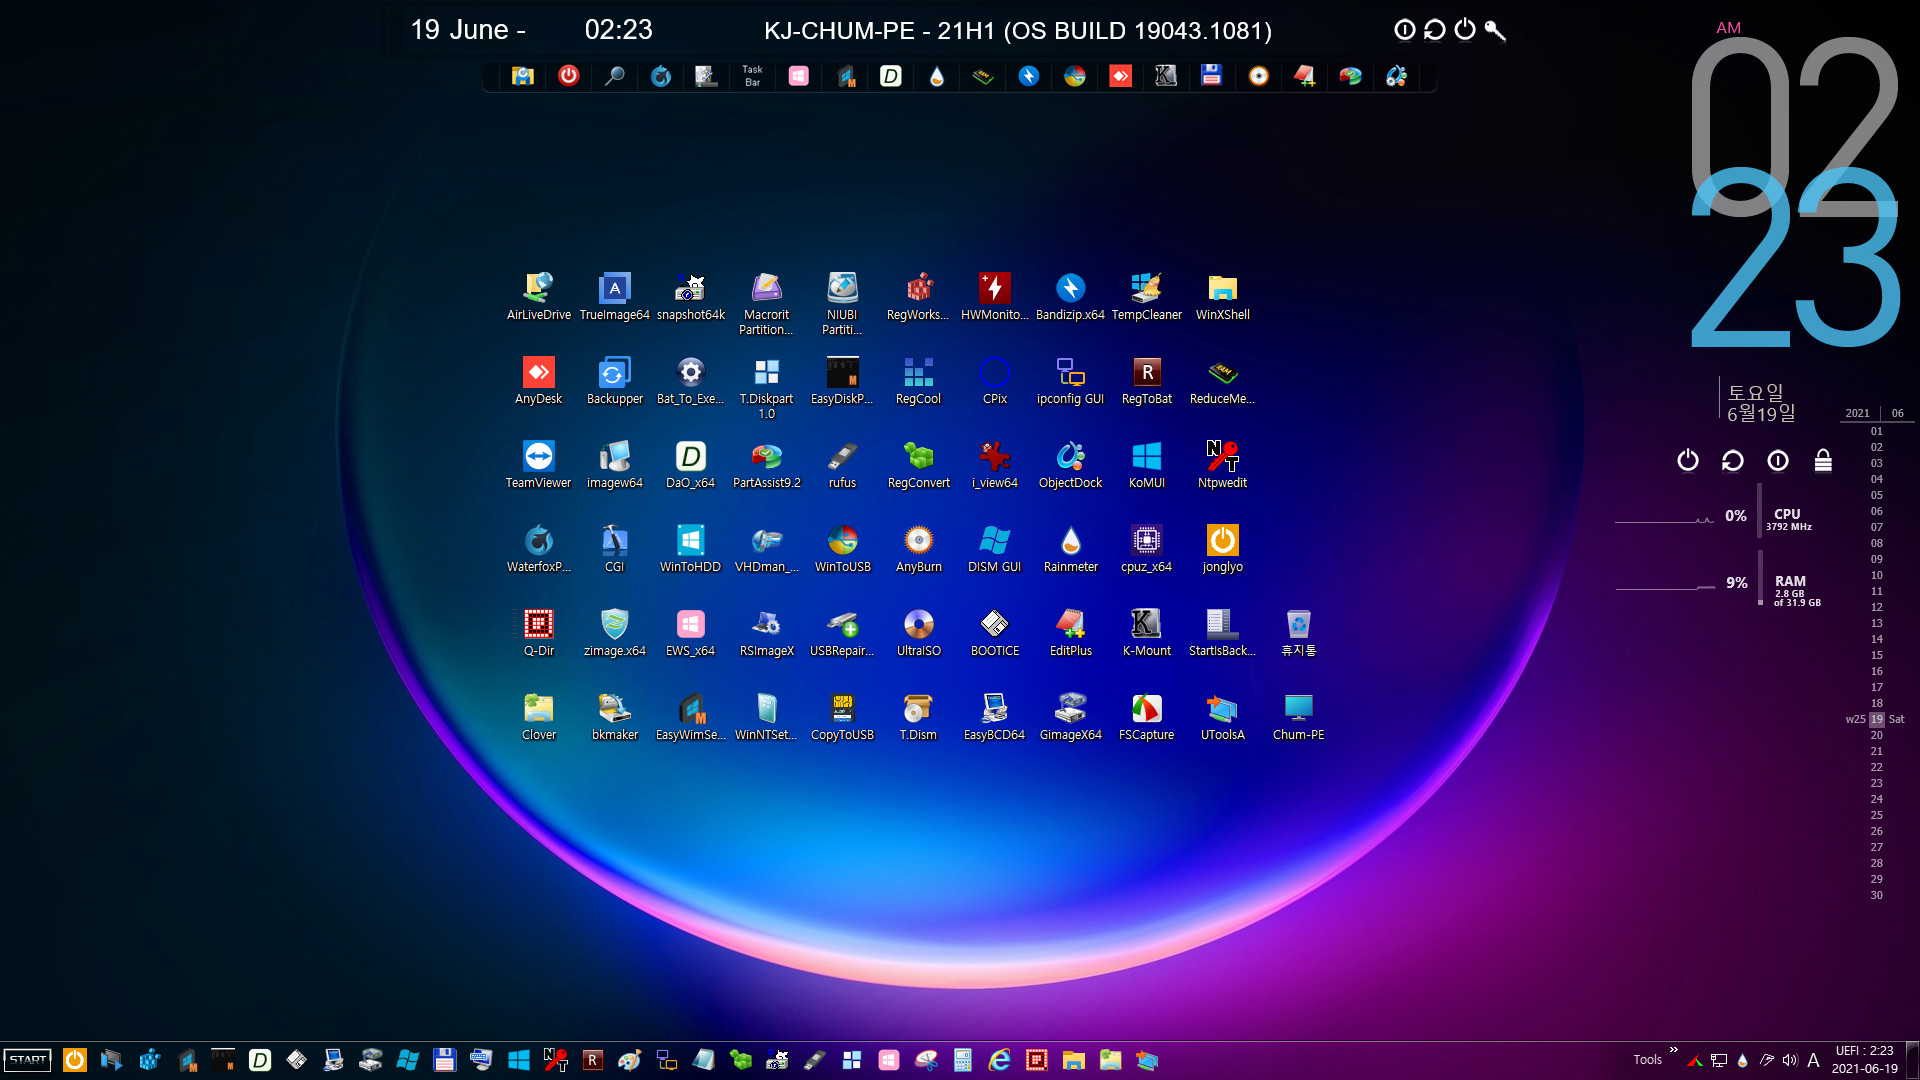Click the power icon in the header bar
Image resolution: width=1920 pixels, height=1080 pixels.
(x=1465, y=30)
